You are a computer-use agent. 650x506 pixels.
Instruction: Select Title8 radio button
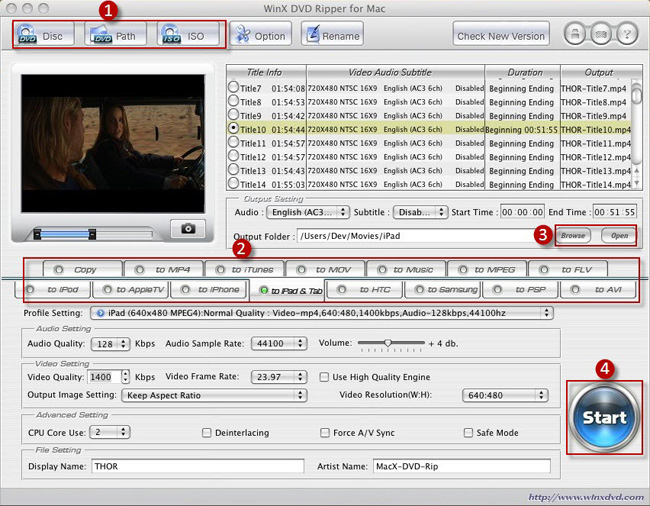233,101
